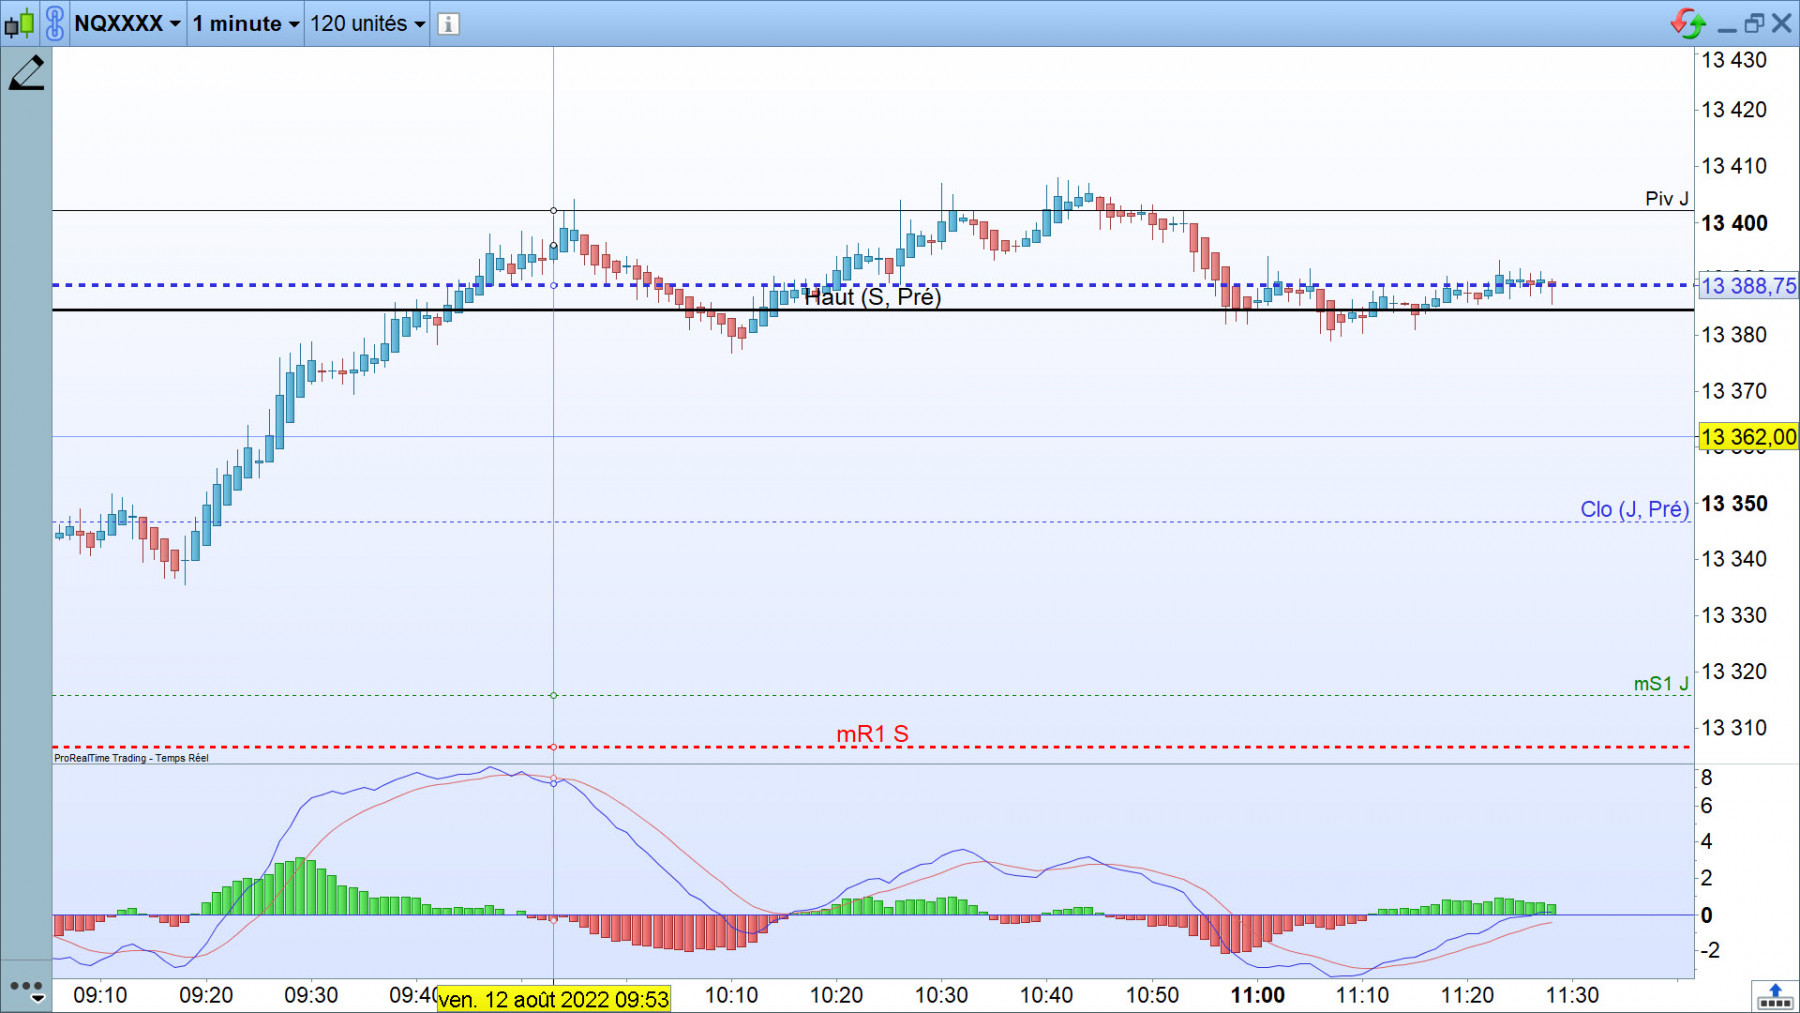Click the current price 13 388,75 tag
The height and width of the screenshot is (1013, 1800).
[1748, 286]
